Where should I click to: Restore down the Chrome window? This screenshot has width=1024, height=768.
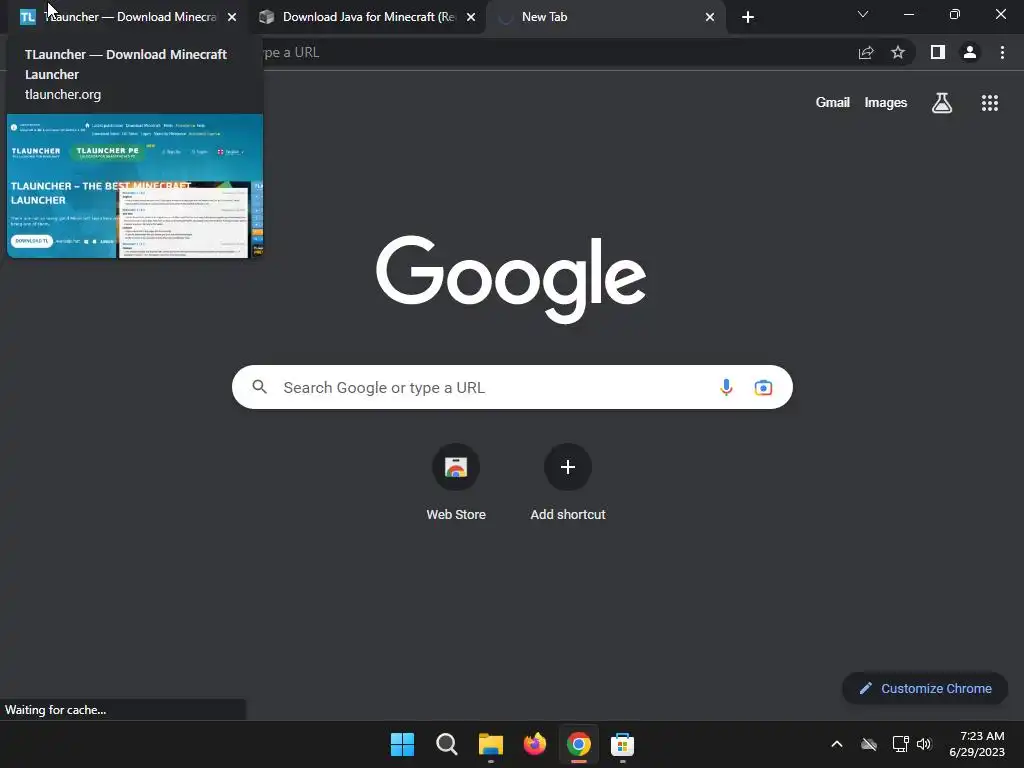coord(955,14)
